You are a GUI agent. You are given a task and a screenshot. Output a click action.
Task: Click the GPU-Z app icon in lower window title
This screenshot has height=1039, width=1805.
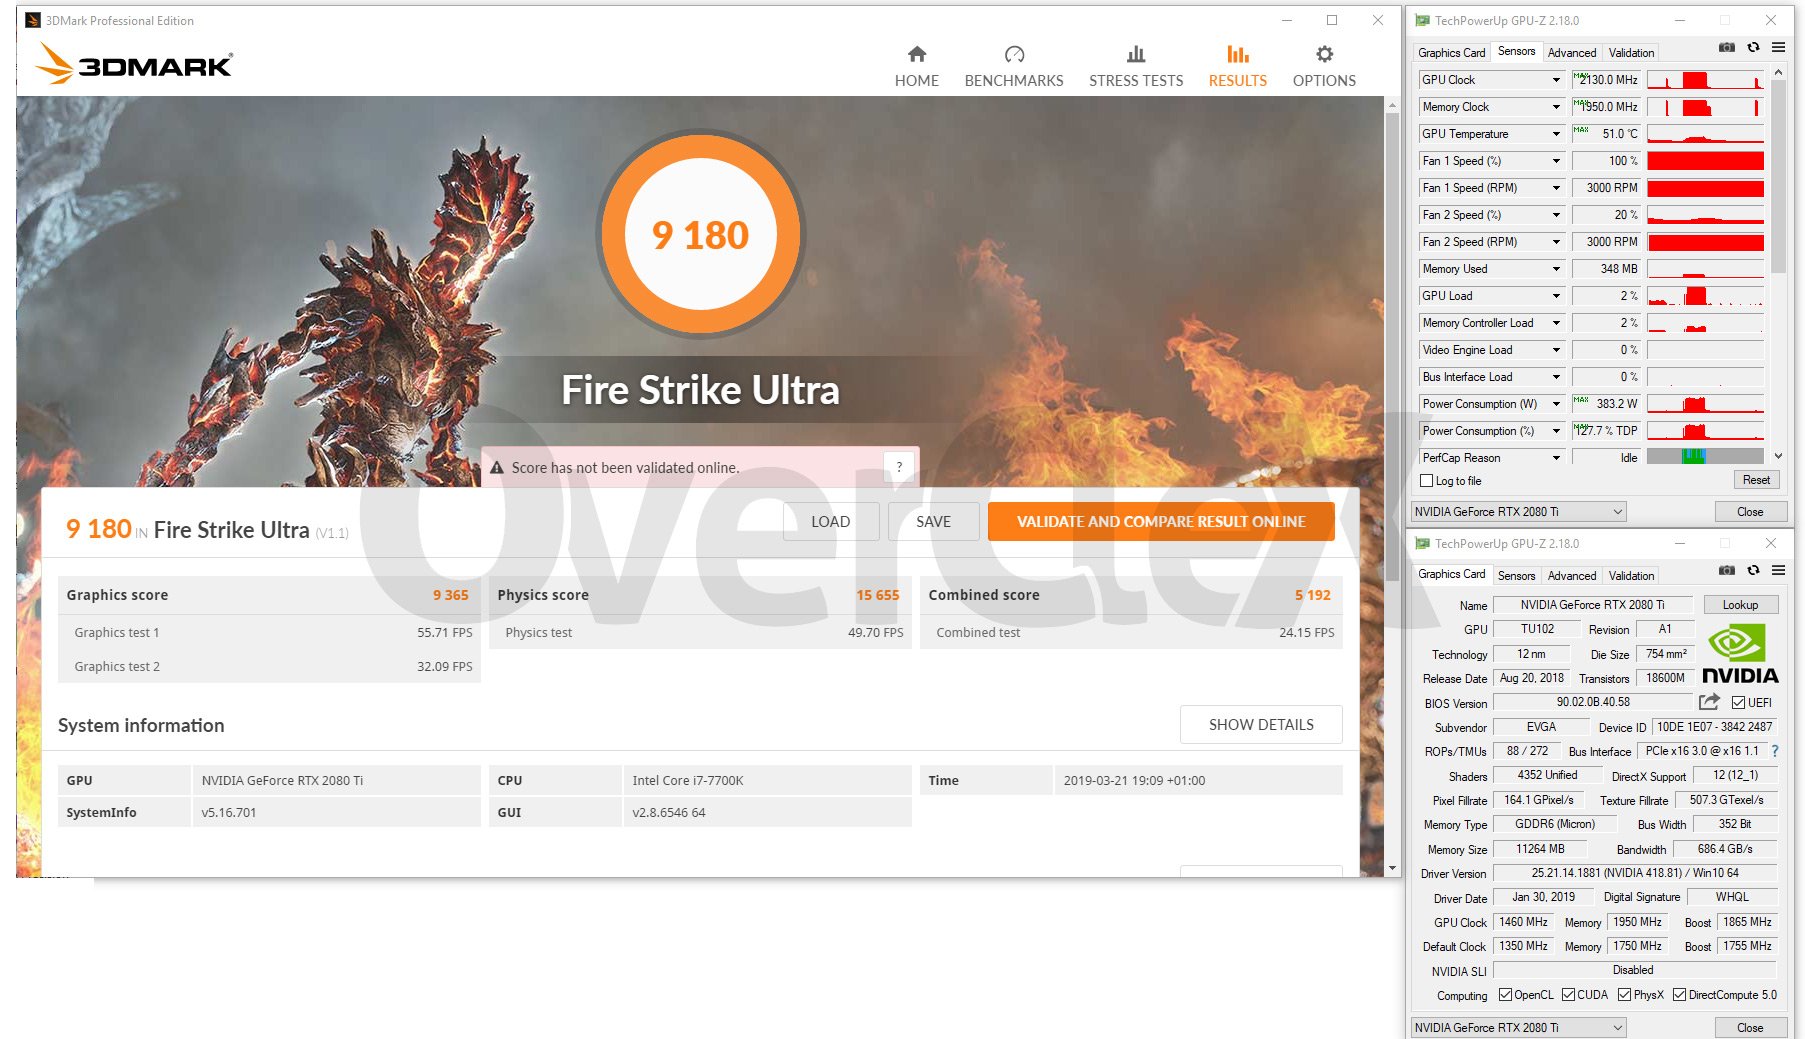pyautogui.click(x=1422, y=543)
